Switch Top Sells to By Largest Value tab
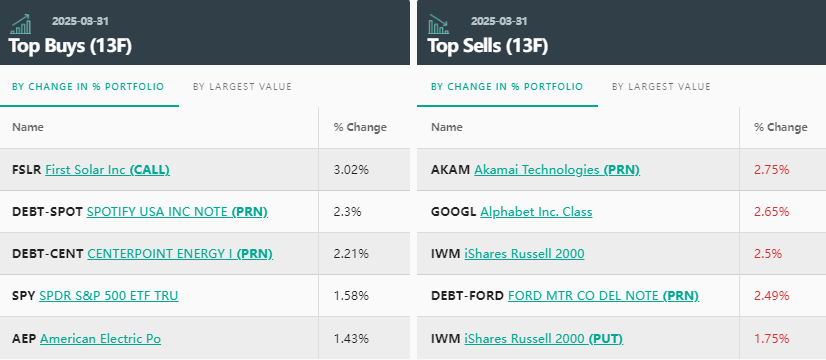 [x=661, y=87]
